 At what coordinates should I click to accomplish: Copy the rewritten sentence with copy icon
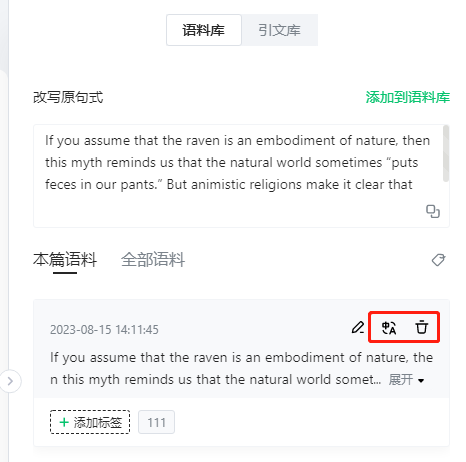pyautogui.click(x=433, y=211)
